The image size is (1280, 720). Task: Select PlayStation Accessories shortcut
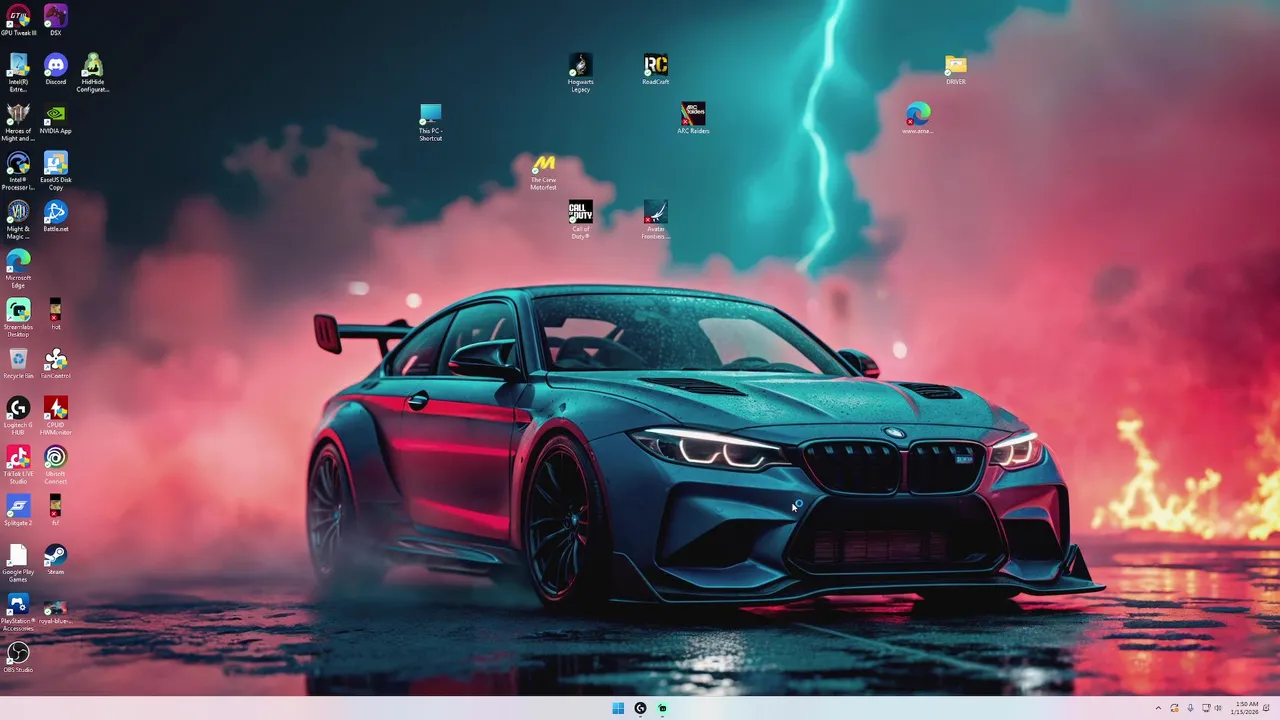tap(18, 611)
